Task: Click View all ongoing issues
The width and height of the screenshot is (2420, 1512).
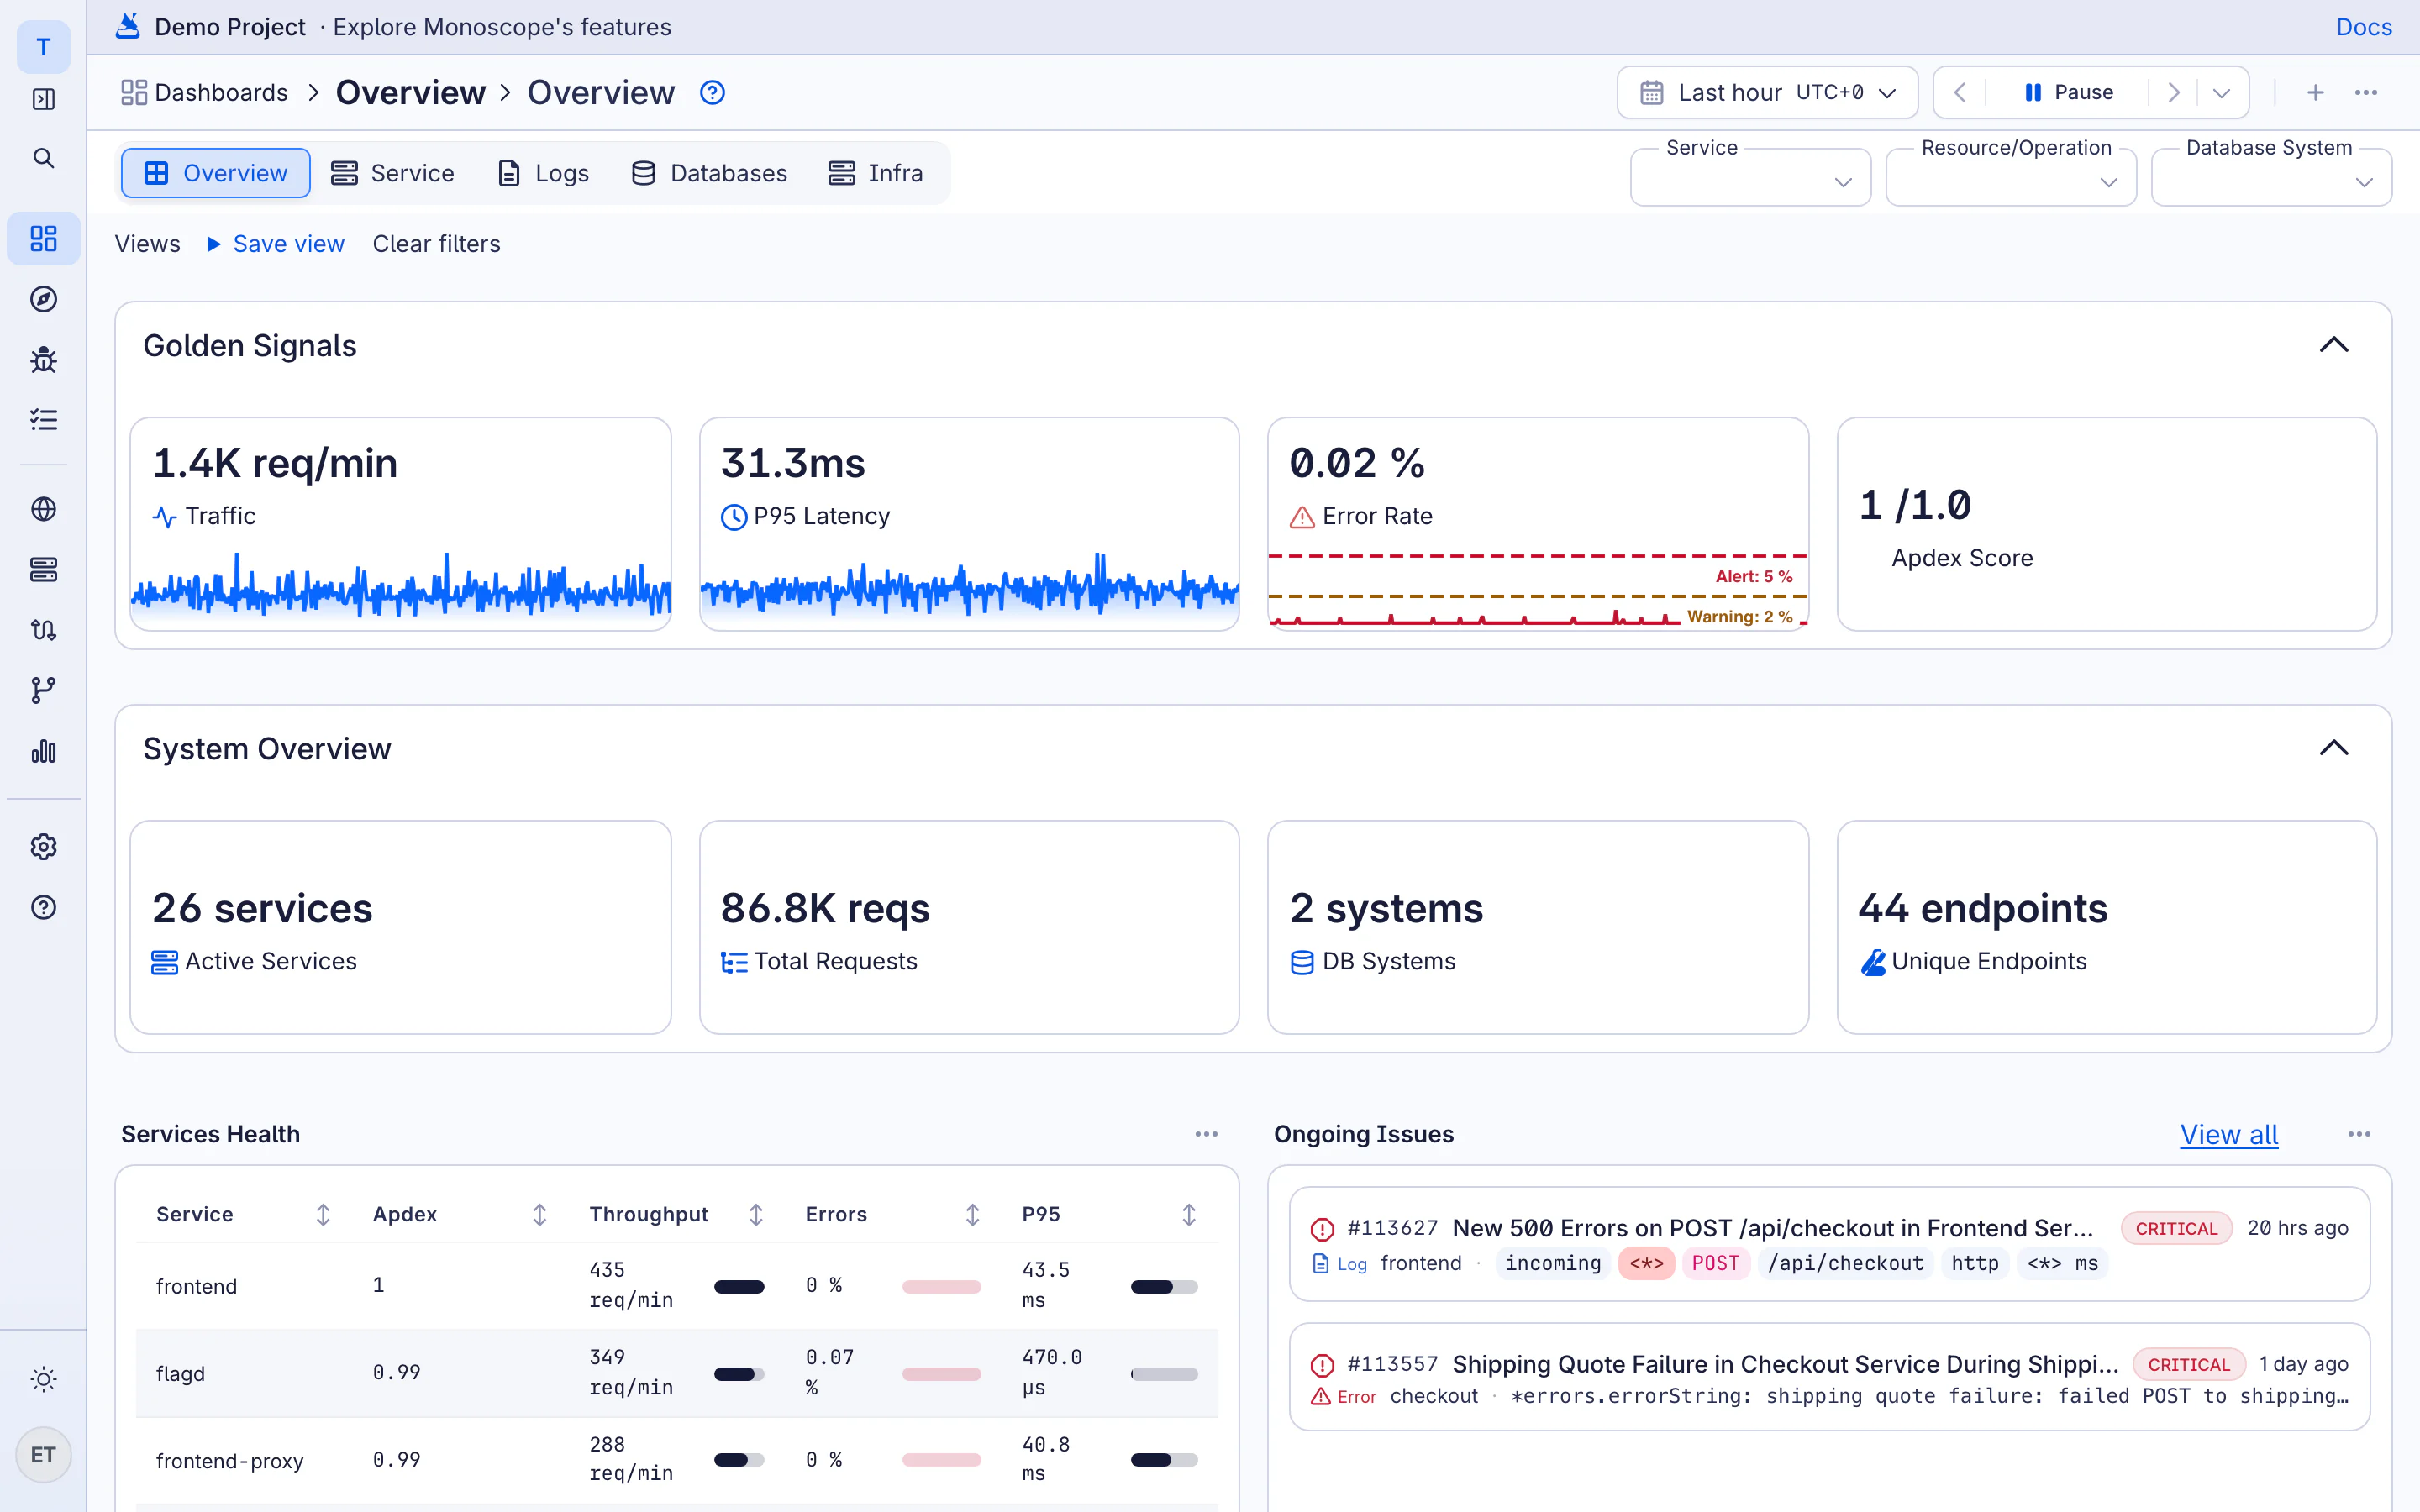Action: pyautogui.click(x=2229, y=1134)
